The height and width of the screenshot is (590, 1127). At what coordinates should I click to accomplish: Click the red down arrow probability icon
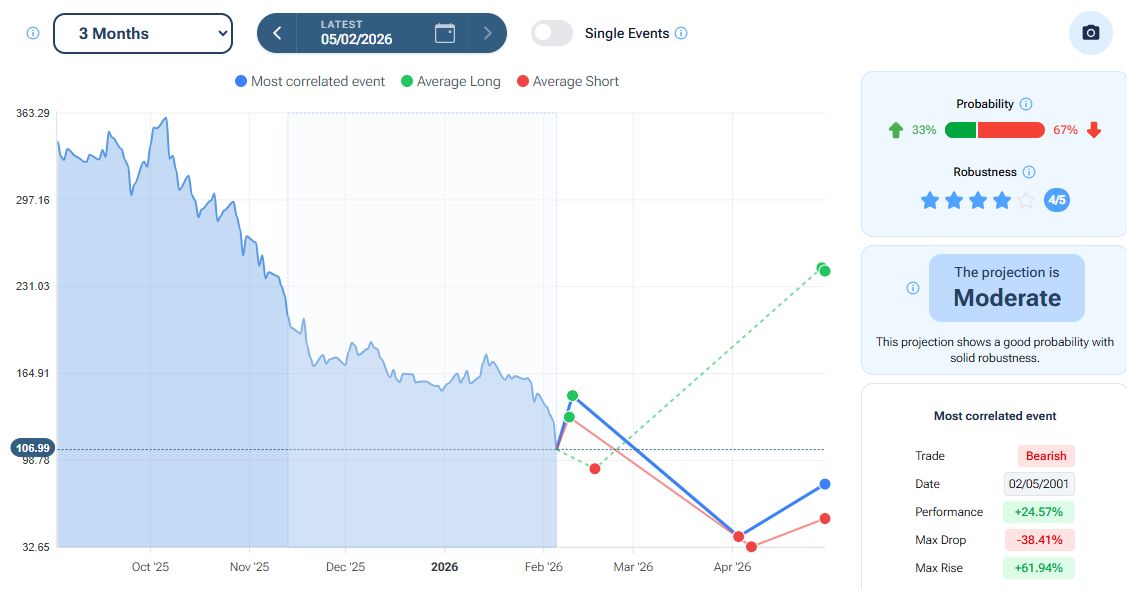click(1094, 130)
